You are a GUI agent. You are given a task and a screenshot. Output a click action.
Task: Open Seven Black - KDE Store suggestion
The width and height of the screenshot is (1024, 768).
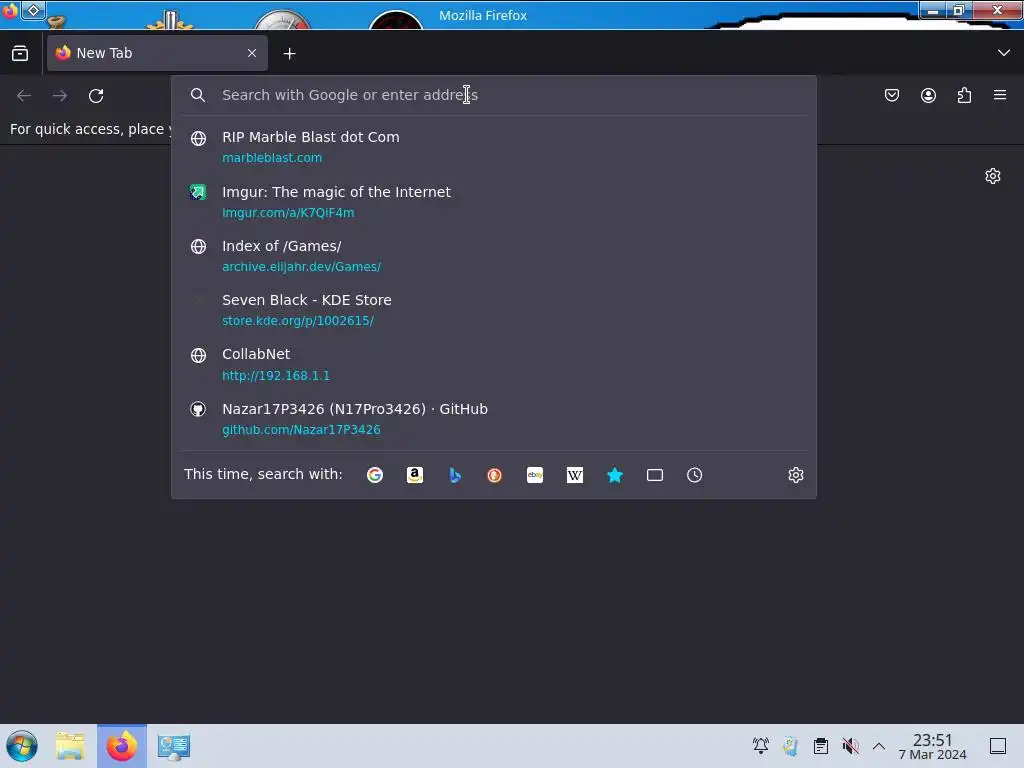click(494, 310)
